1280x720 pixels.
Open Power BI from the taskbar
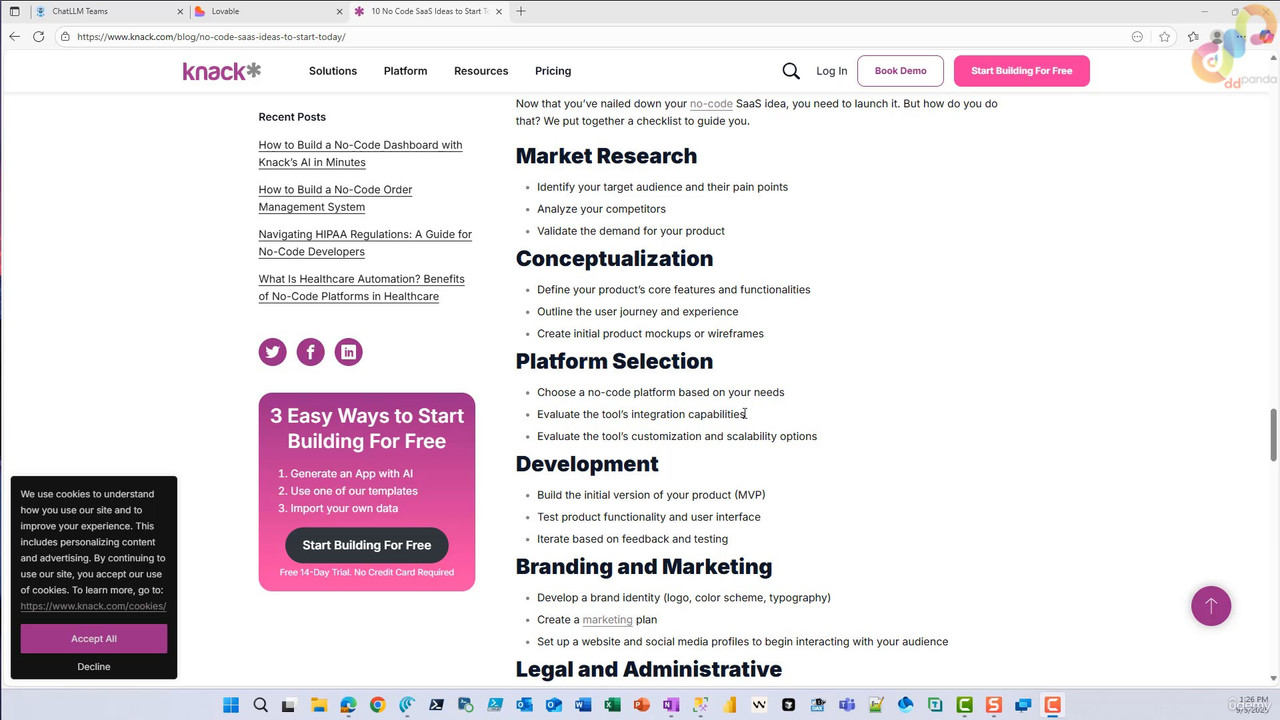tap(730, 705)
